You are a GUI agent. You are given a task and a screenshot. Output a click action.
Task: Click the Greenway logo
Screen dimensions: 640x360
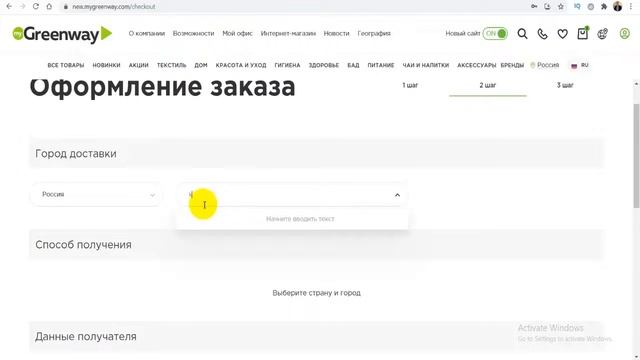[x=62, y=34]
